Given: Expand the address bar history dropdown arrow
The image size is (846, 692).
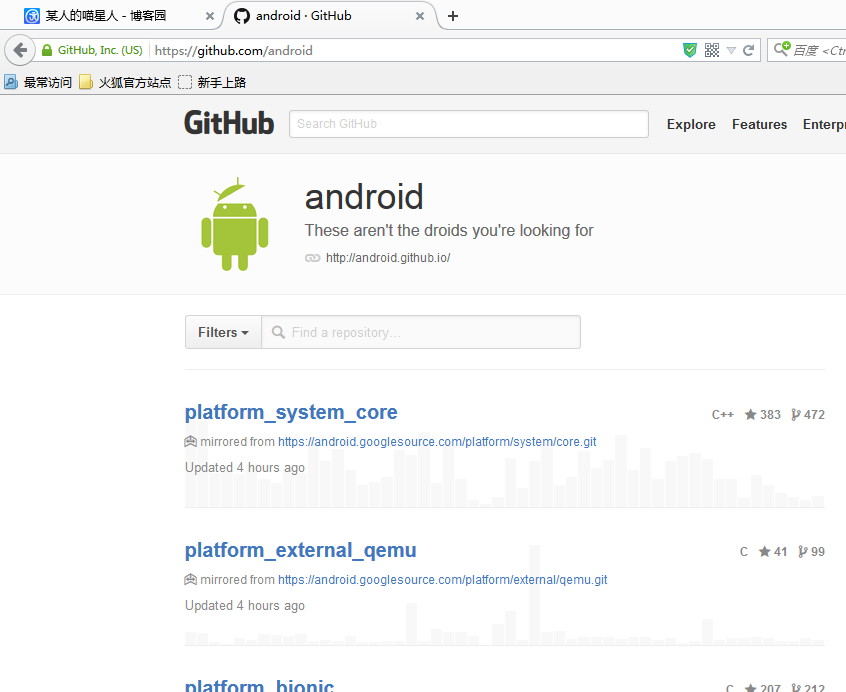Looking at the screenshot, I should pos(731,50).
